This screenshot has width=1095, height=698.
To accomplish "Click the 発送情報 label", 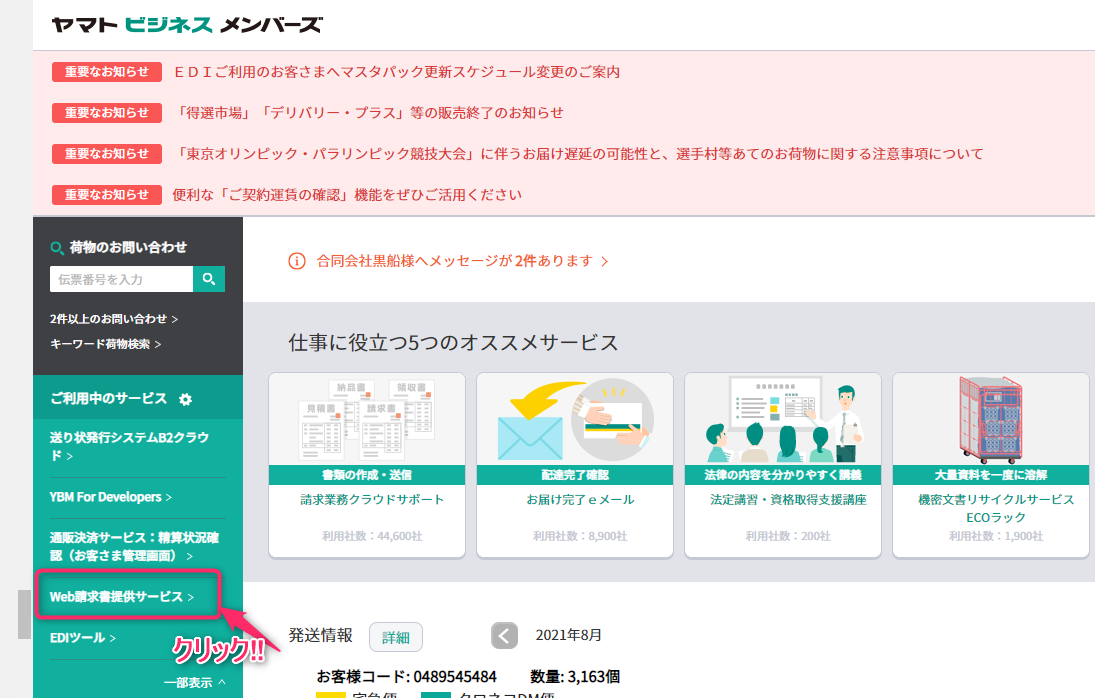I will coord(321,635).
